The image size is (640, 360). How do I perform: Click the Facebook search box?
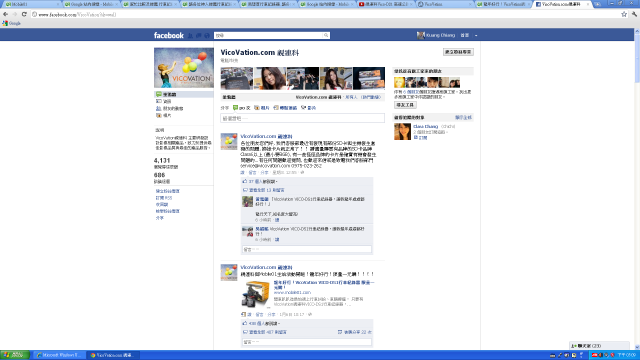click(x=269, y=36)
